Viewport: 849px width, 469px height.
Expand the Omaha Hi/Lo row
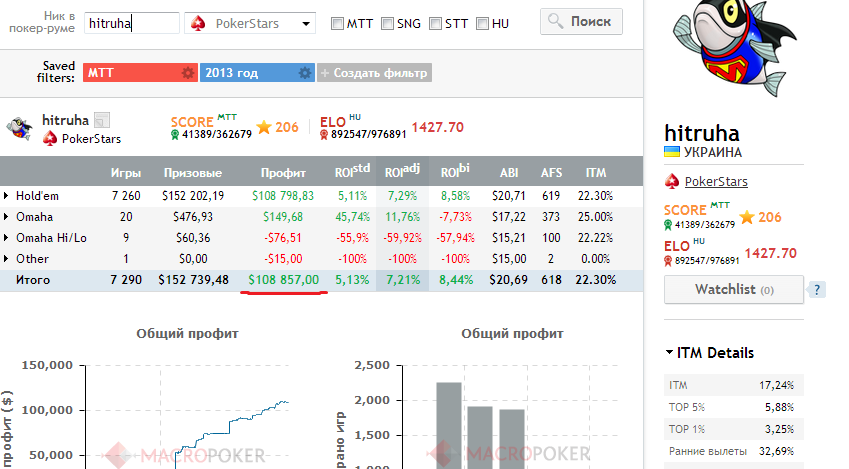point(6,238)
